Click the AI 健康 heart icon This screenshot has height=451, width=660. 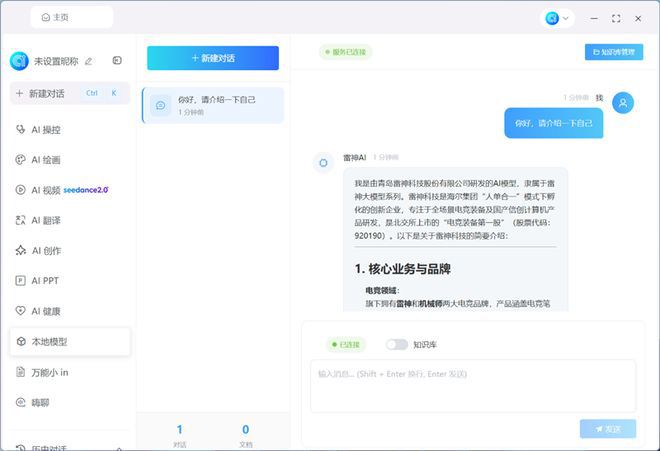tap(20, 311)
